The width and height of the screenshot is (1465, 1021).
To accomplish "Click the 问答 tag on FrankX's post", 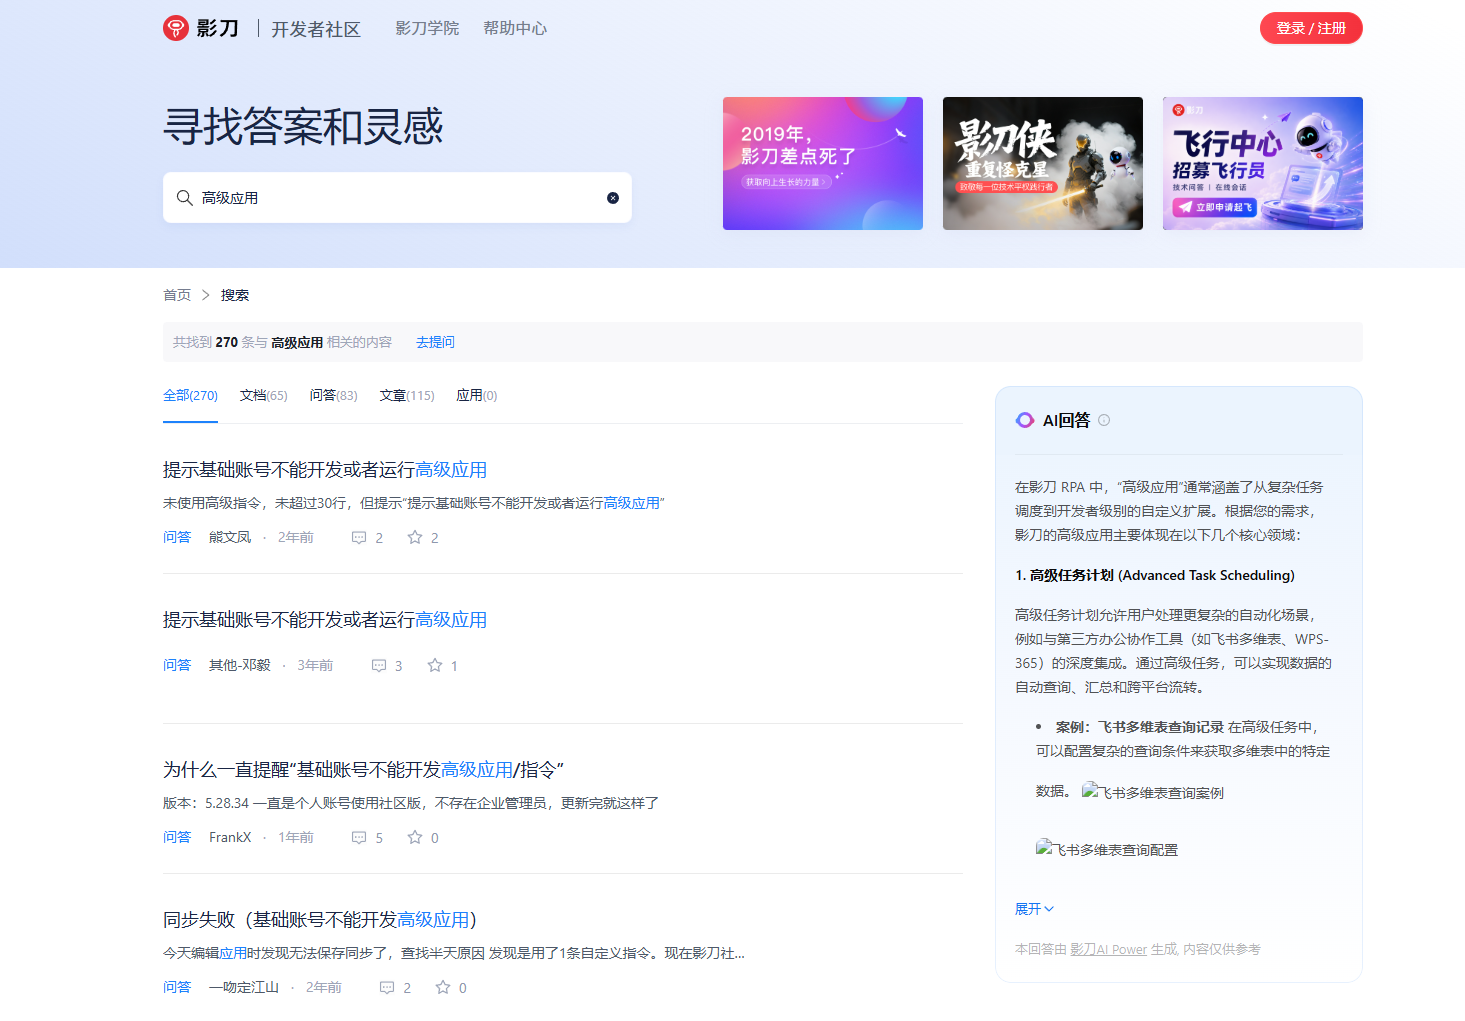I will coord(177,838).
